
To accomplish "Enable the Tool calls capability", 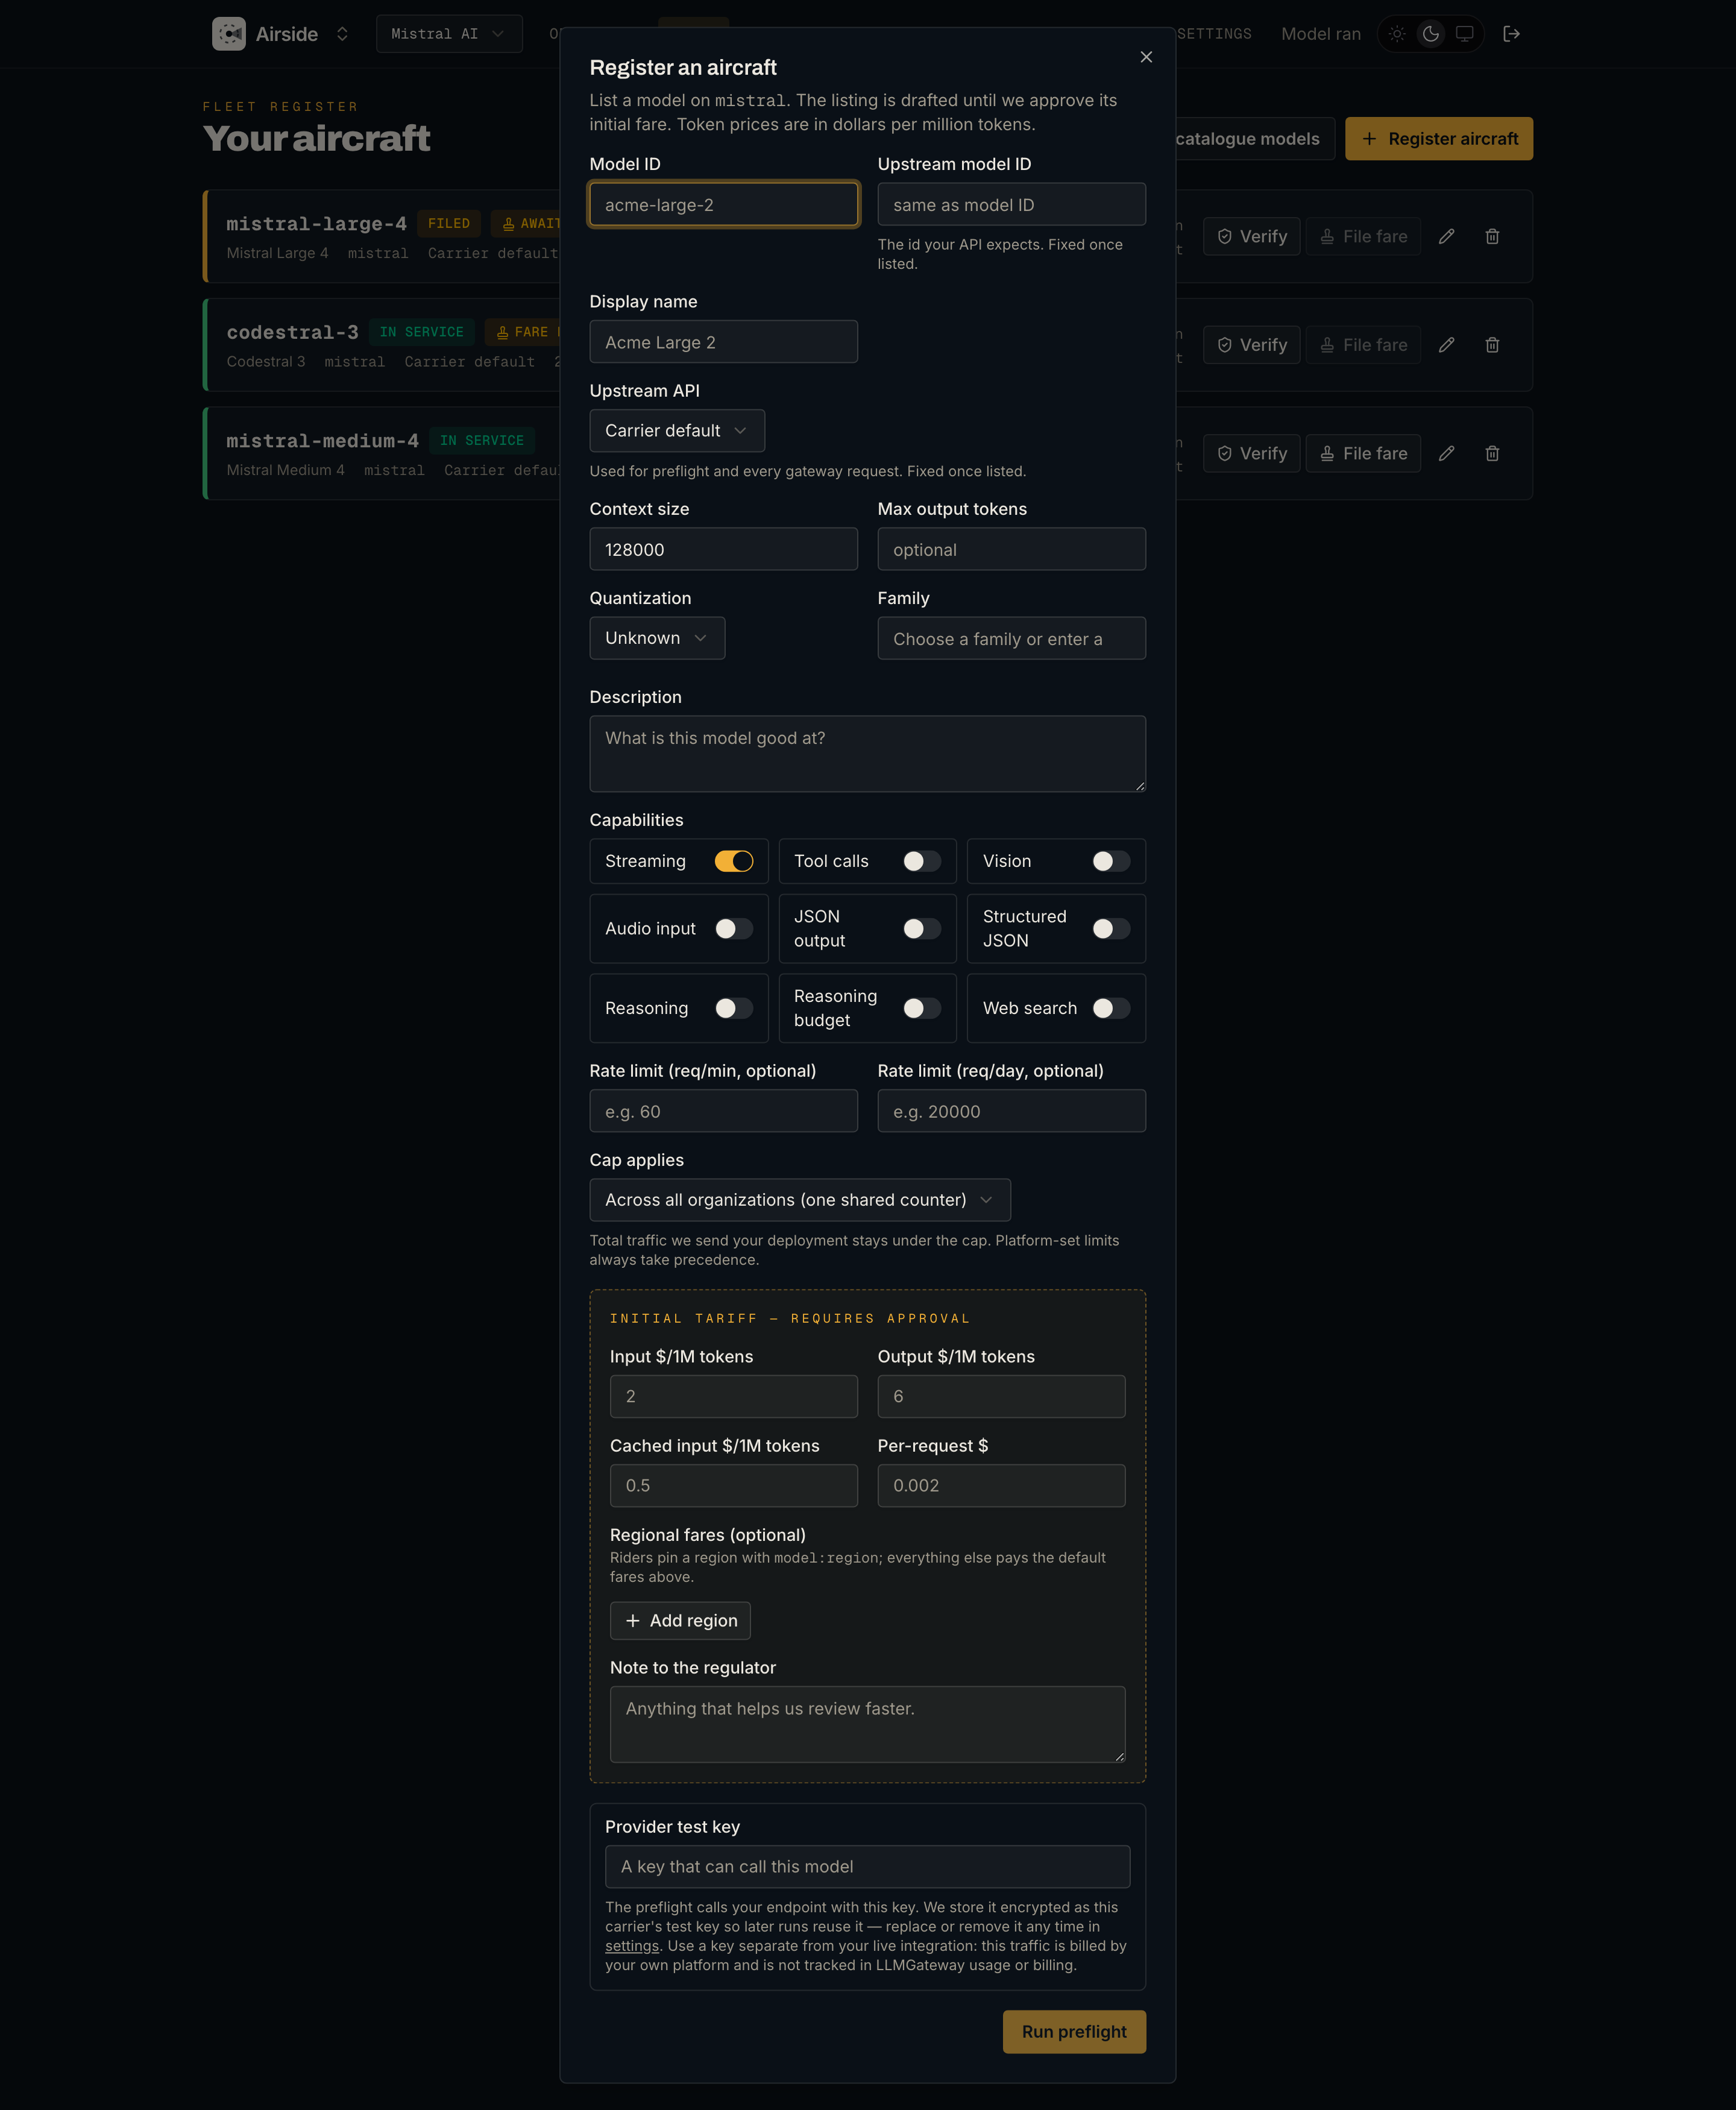I will click(922, 861).
